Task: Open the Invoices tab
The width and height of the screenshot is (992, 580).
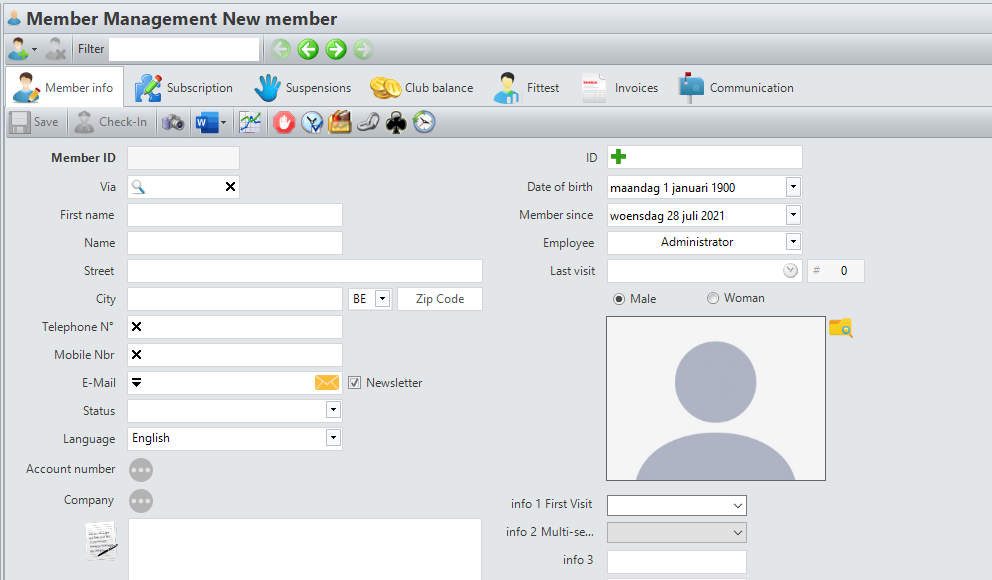Action: point(621,88)
